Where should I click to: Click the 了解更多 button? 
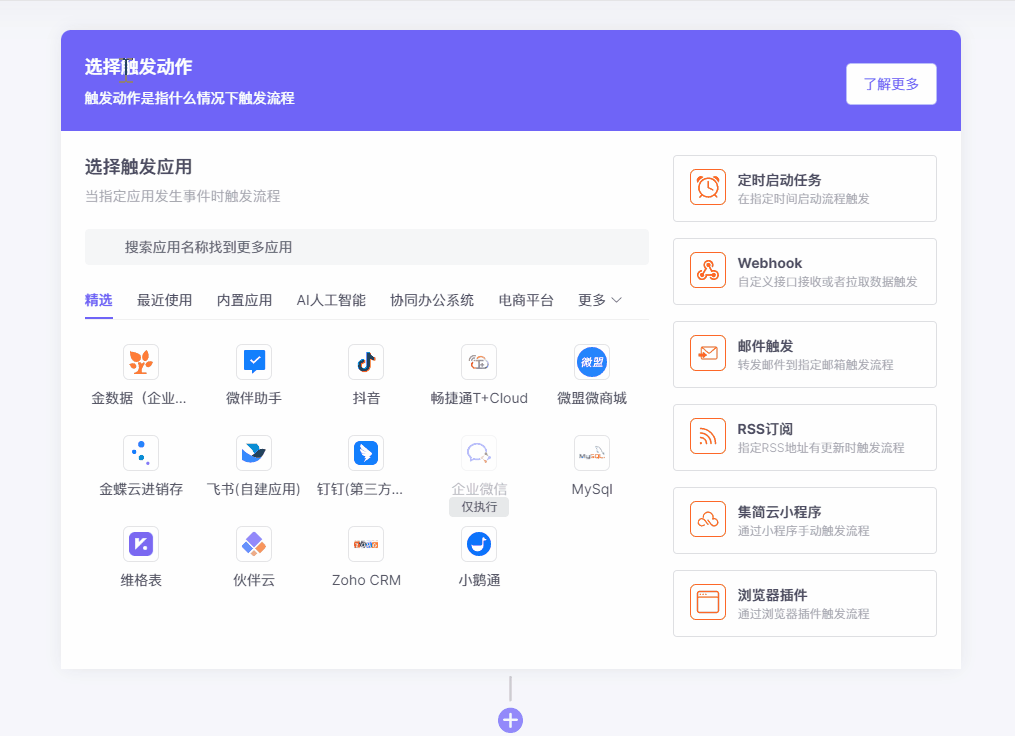(x=891, y=84)
